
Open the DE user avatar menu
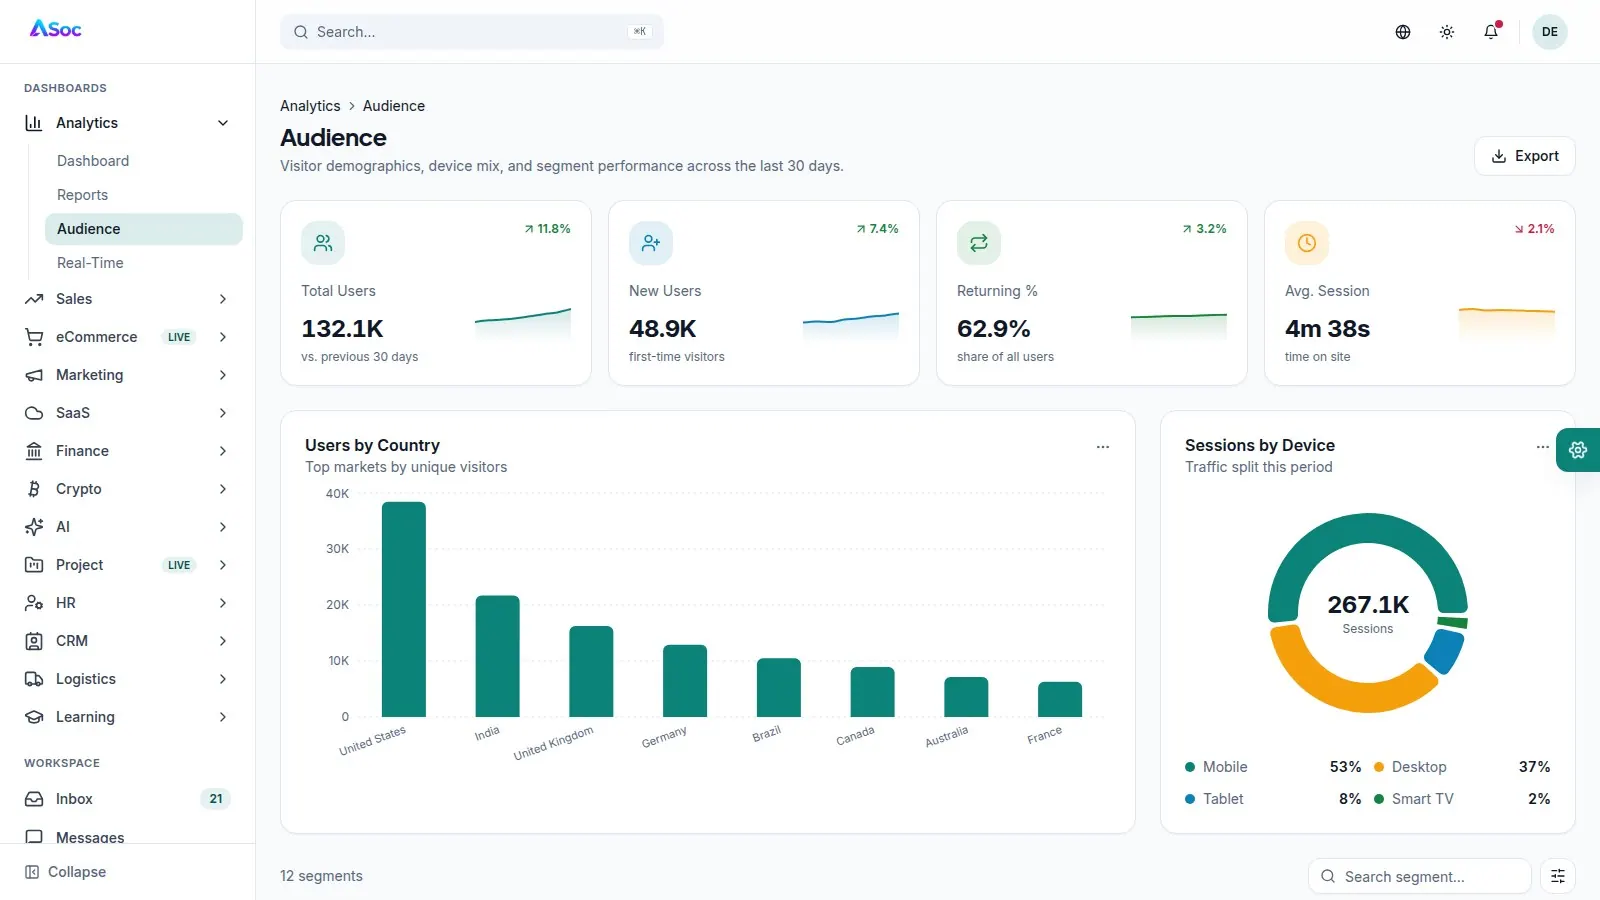pos(1550,32)
